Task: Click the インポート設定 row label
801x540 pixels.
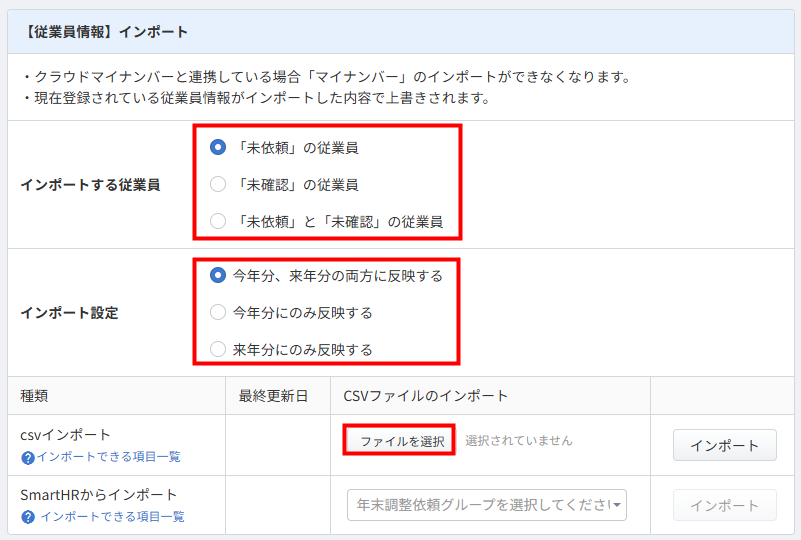Action: pyautogui.click(x=69, y=312)
